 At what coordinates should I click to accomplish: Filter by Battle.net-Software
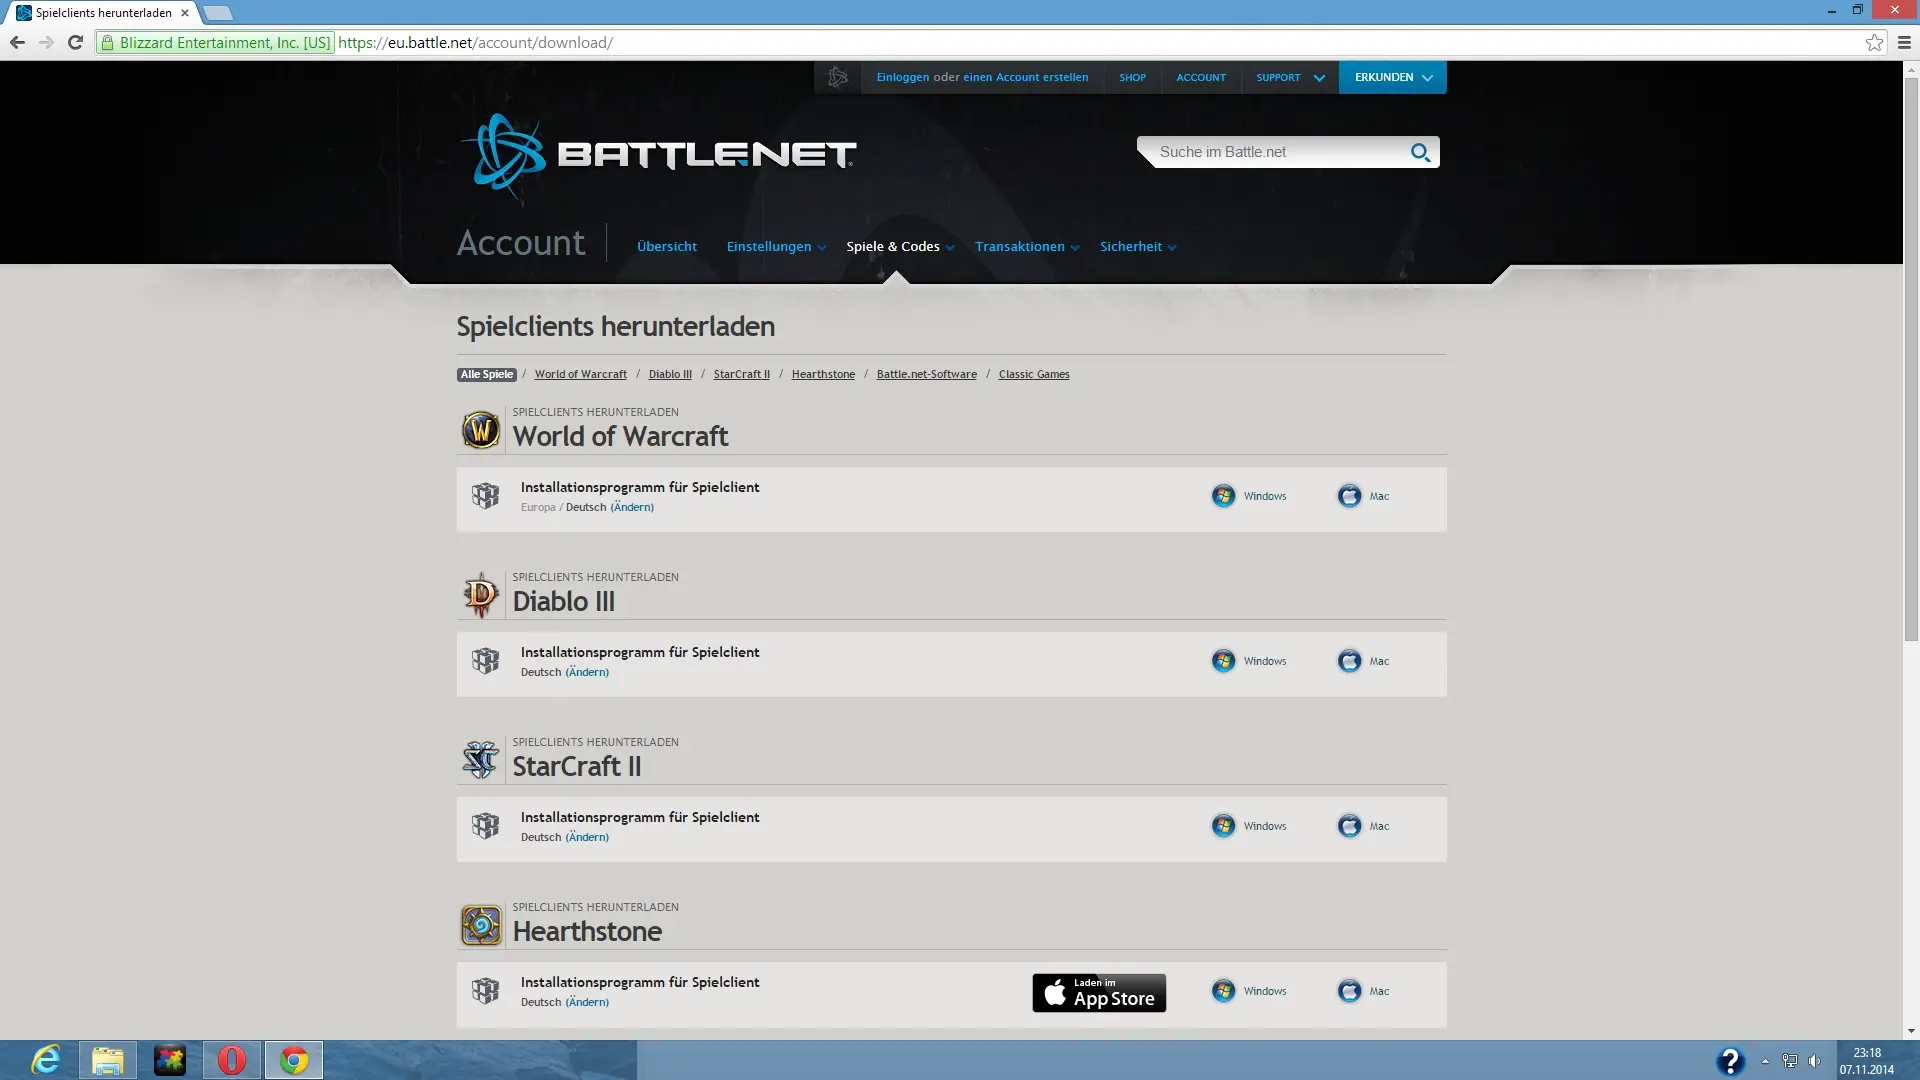[927, 374]
